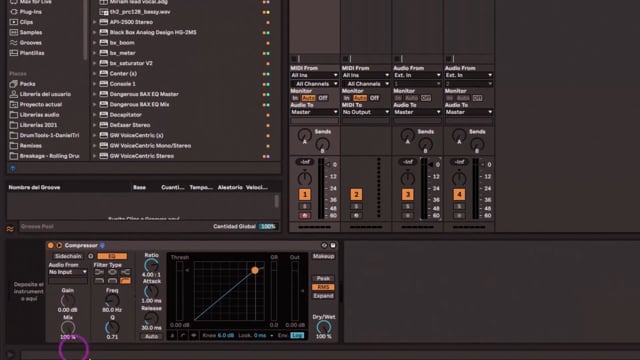The height and width of the screenshot is (360, 640).
Task: Set track 1 Monitor to In
Action: 295,98
